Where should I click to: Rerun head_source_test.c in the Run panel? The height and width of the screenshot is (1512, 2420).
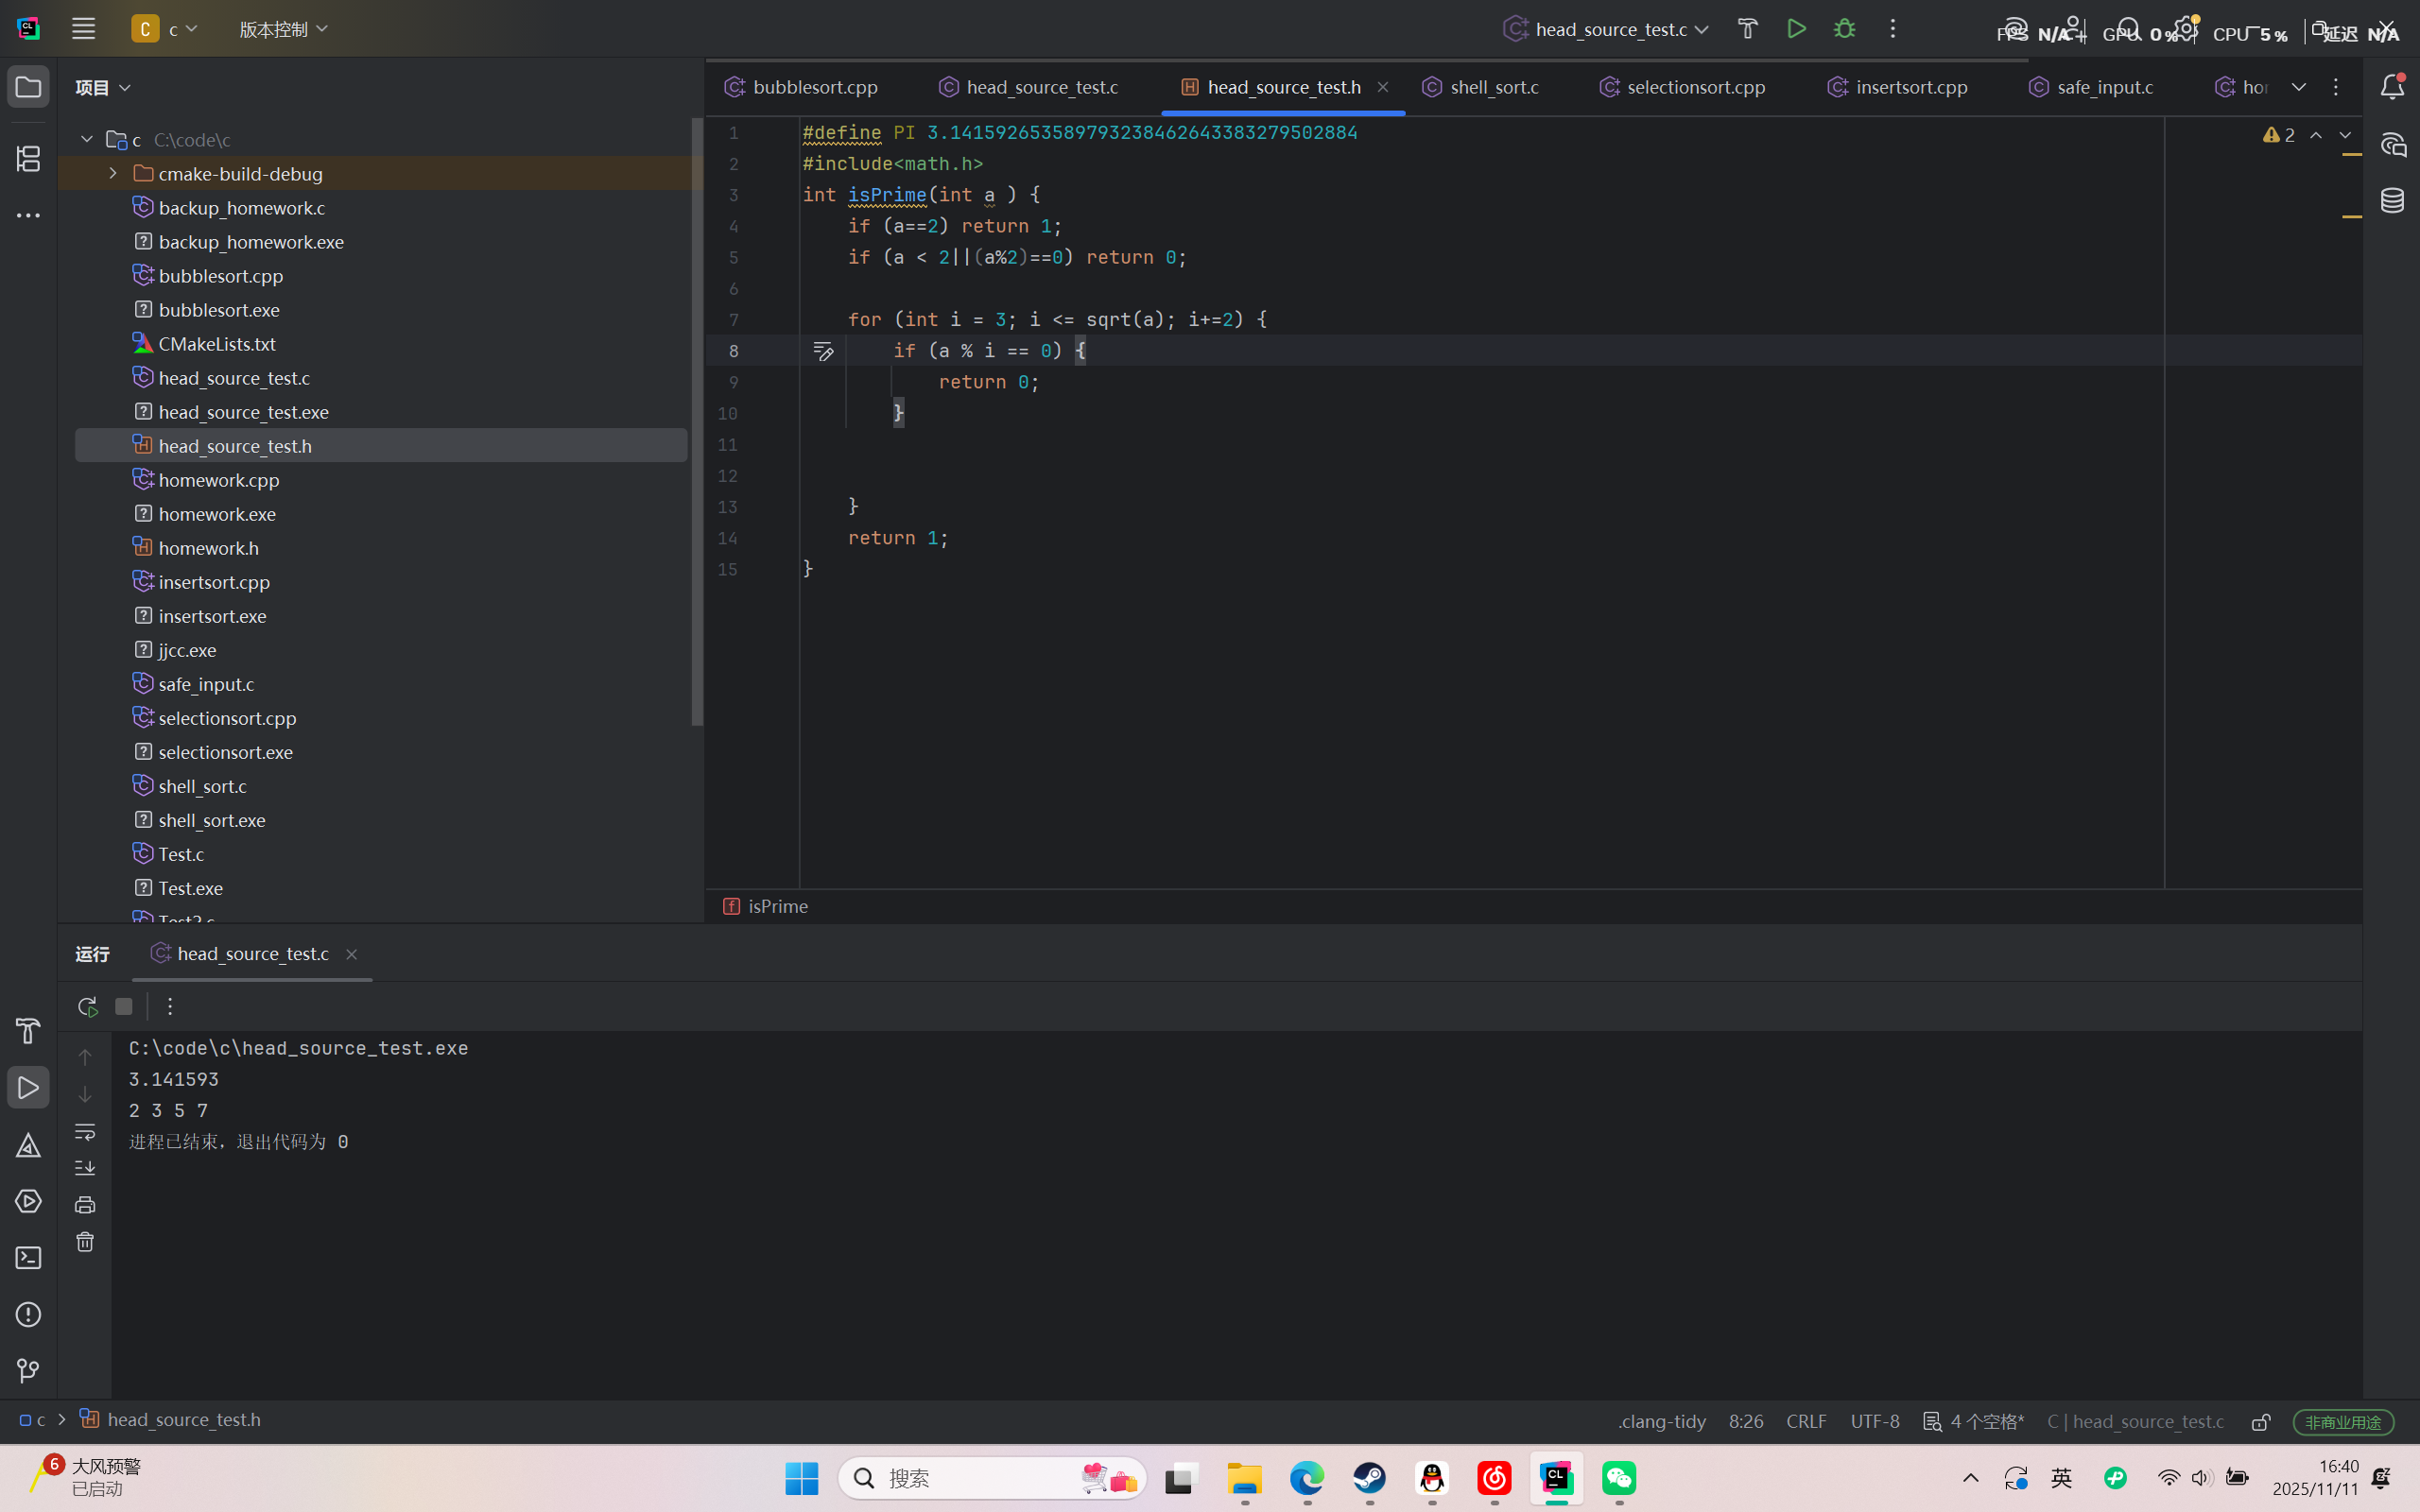click(x=87, y=1006)
